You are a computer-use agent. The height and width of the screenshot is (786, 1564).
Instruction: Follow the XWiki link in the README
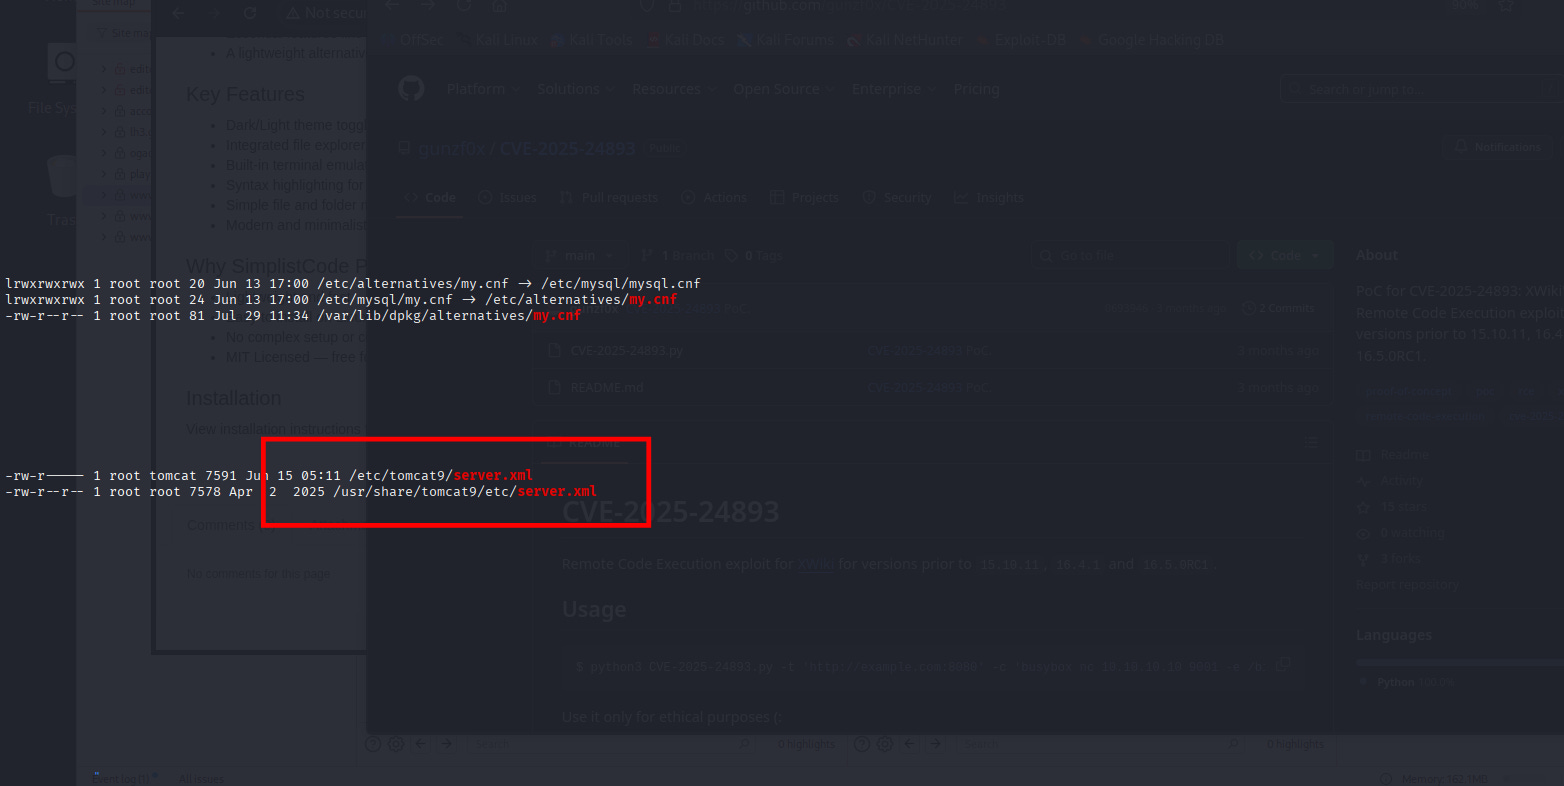tap(815, 564)
